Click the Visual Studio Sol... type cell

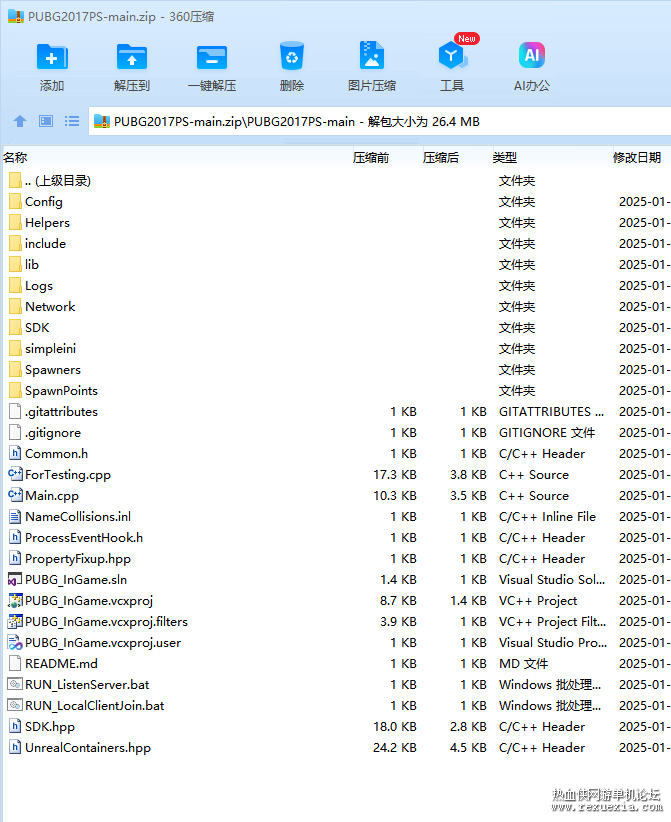point(551,580)
